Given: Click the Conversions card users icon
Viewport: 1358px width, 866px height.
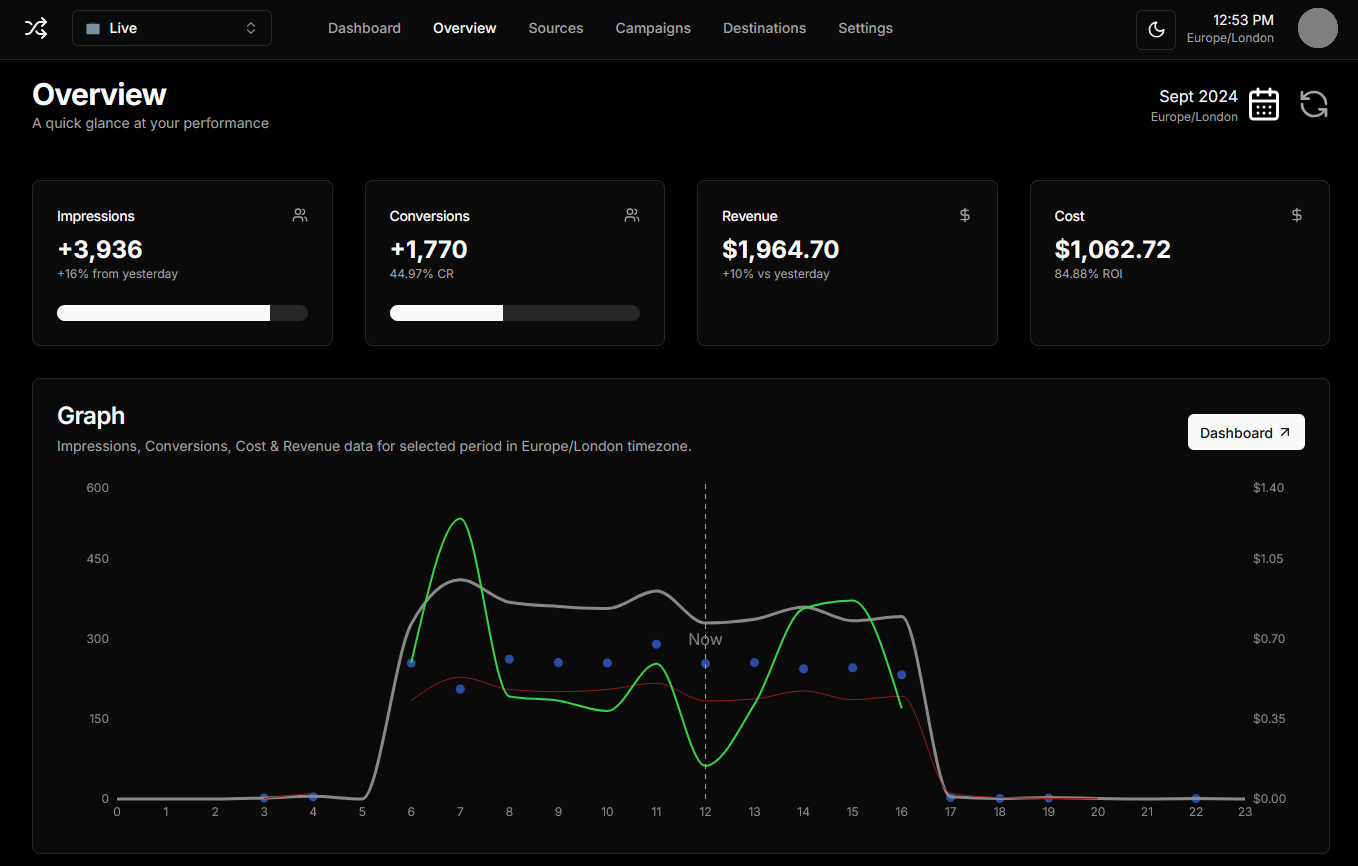Looking at the screenshot, I should coord(632,215).
